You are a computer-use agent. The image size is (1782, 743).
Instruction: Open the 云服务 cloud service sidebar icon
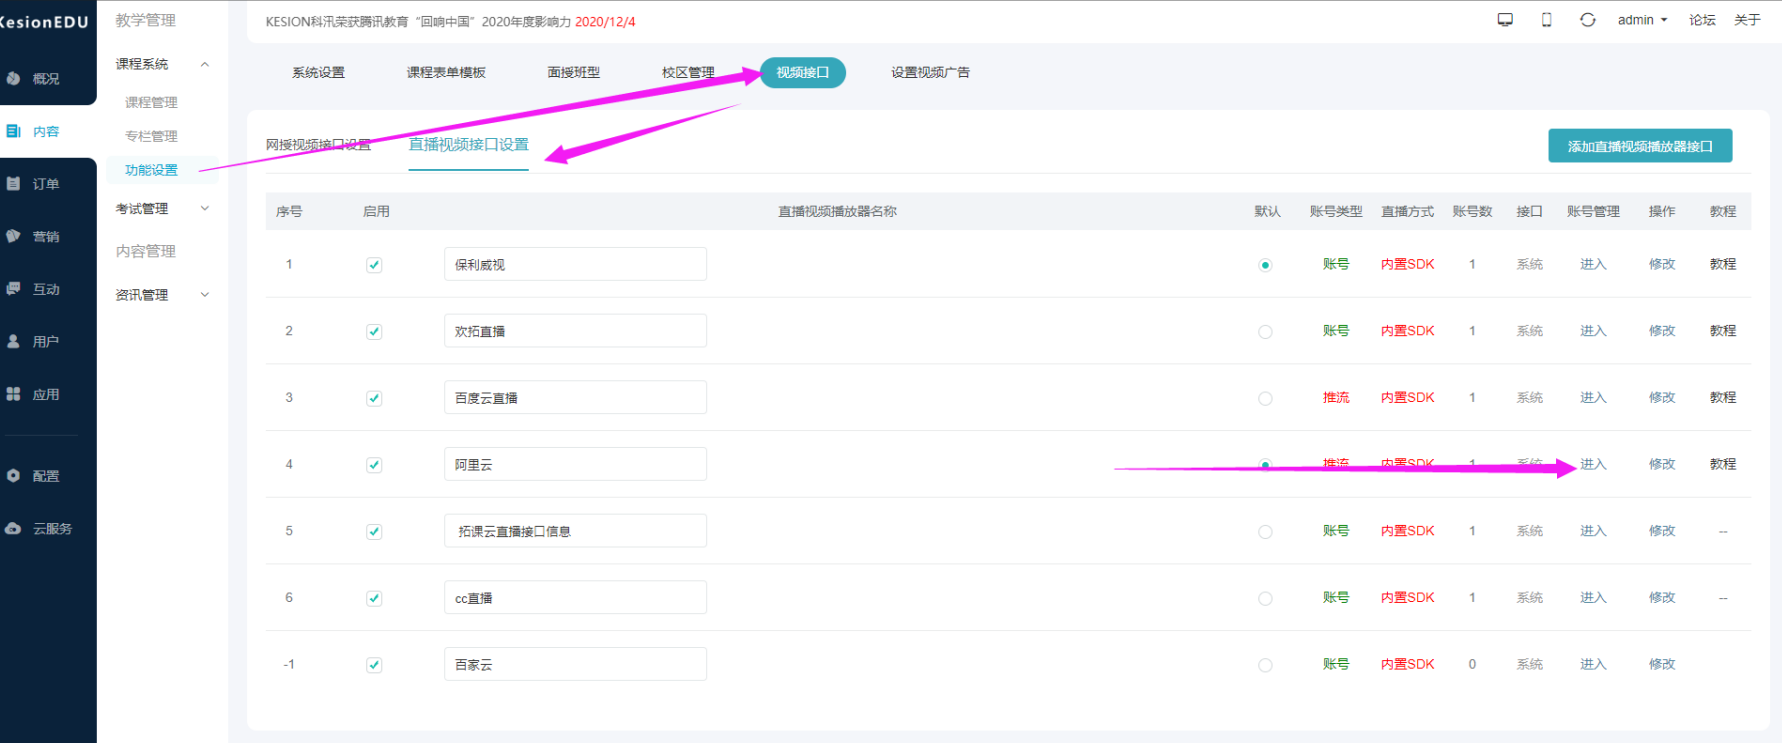pyautogui.click(x=14, y=528)
